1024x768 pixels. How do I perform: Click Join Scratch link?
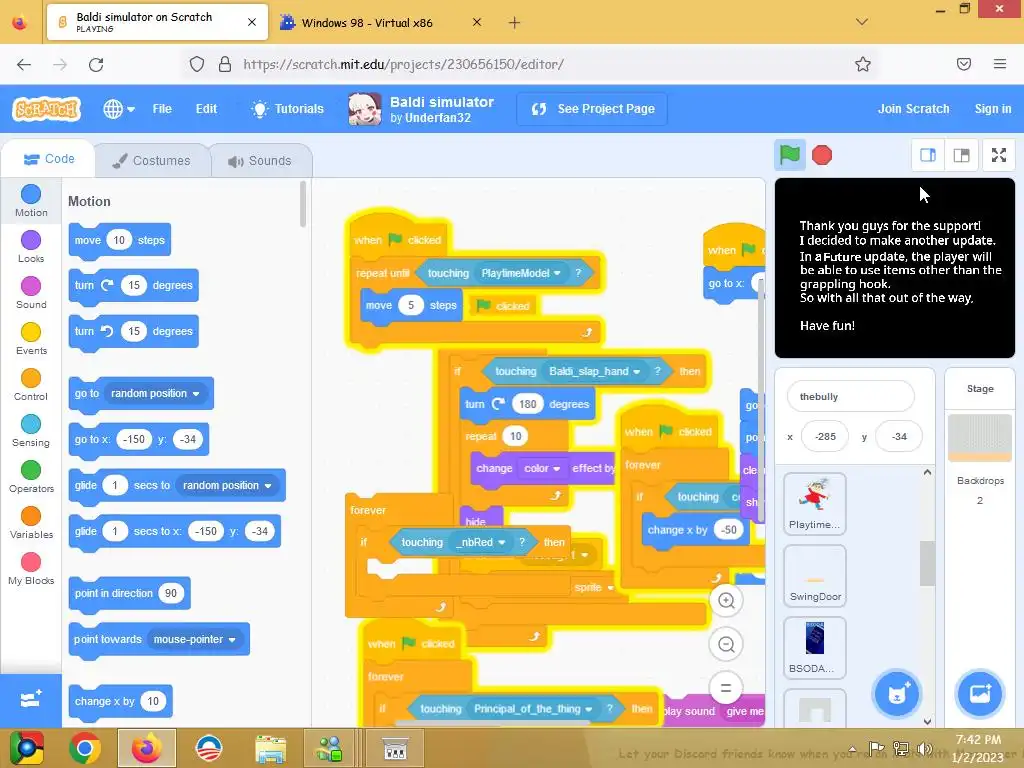[x=913, y=109]
